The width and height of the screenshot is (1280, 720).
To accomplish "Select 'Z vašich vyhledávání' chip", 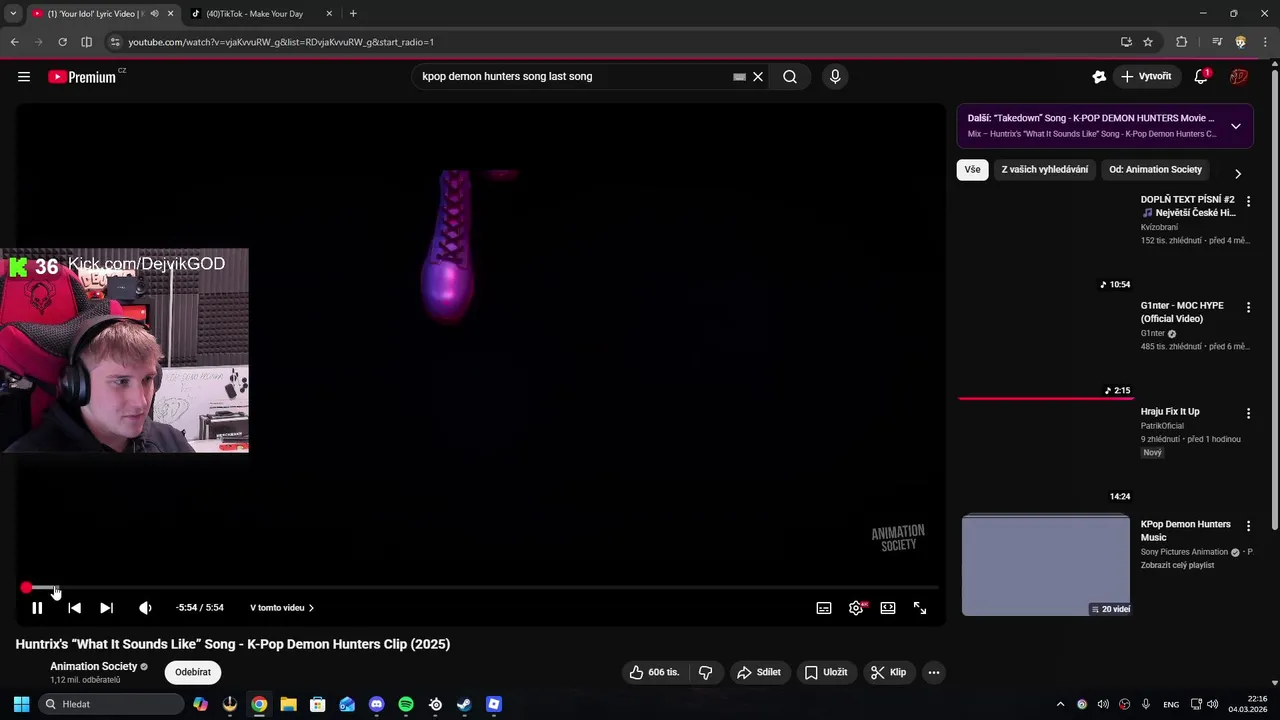I will point(1045,170).
